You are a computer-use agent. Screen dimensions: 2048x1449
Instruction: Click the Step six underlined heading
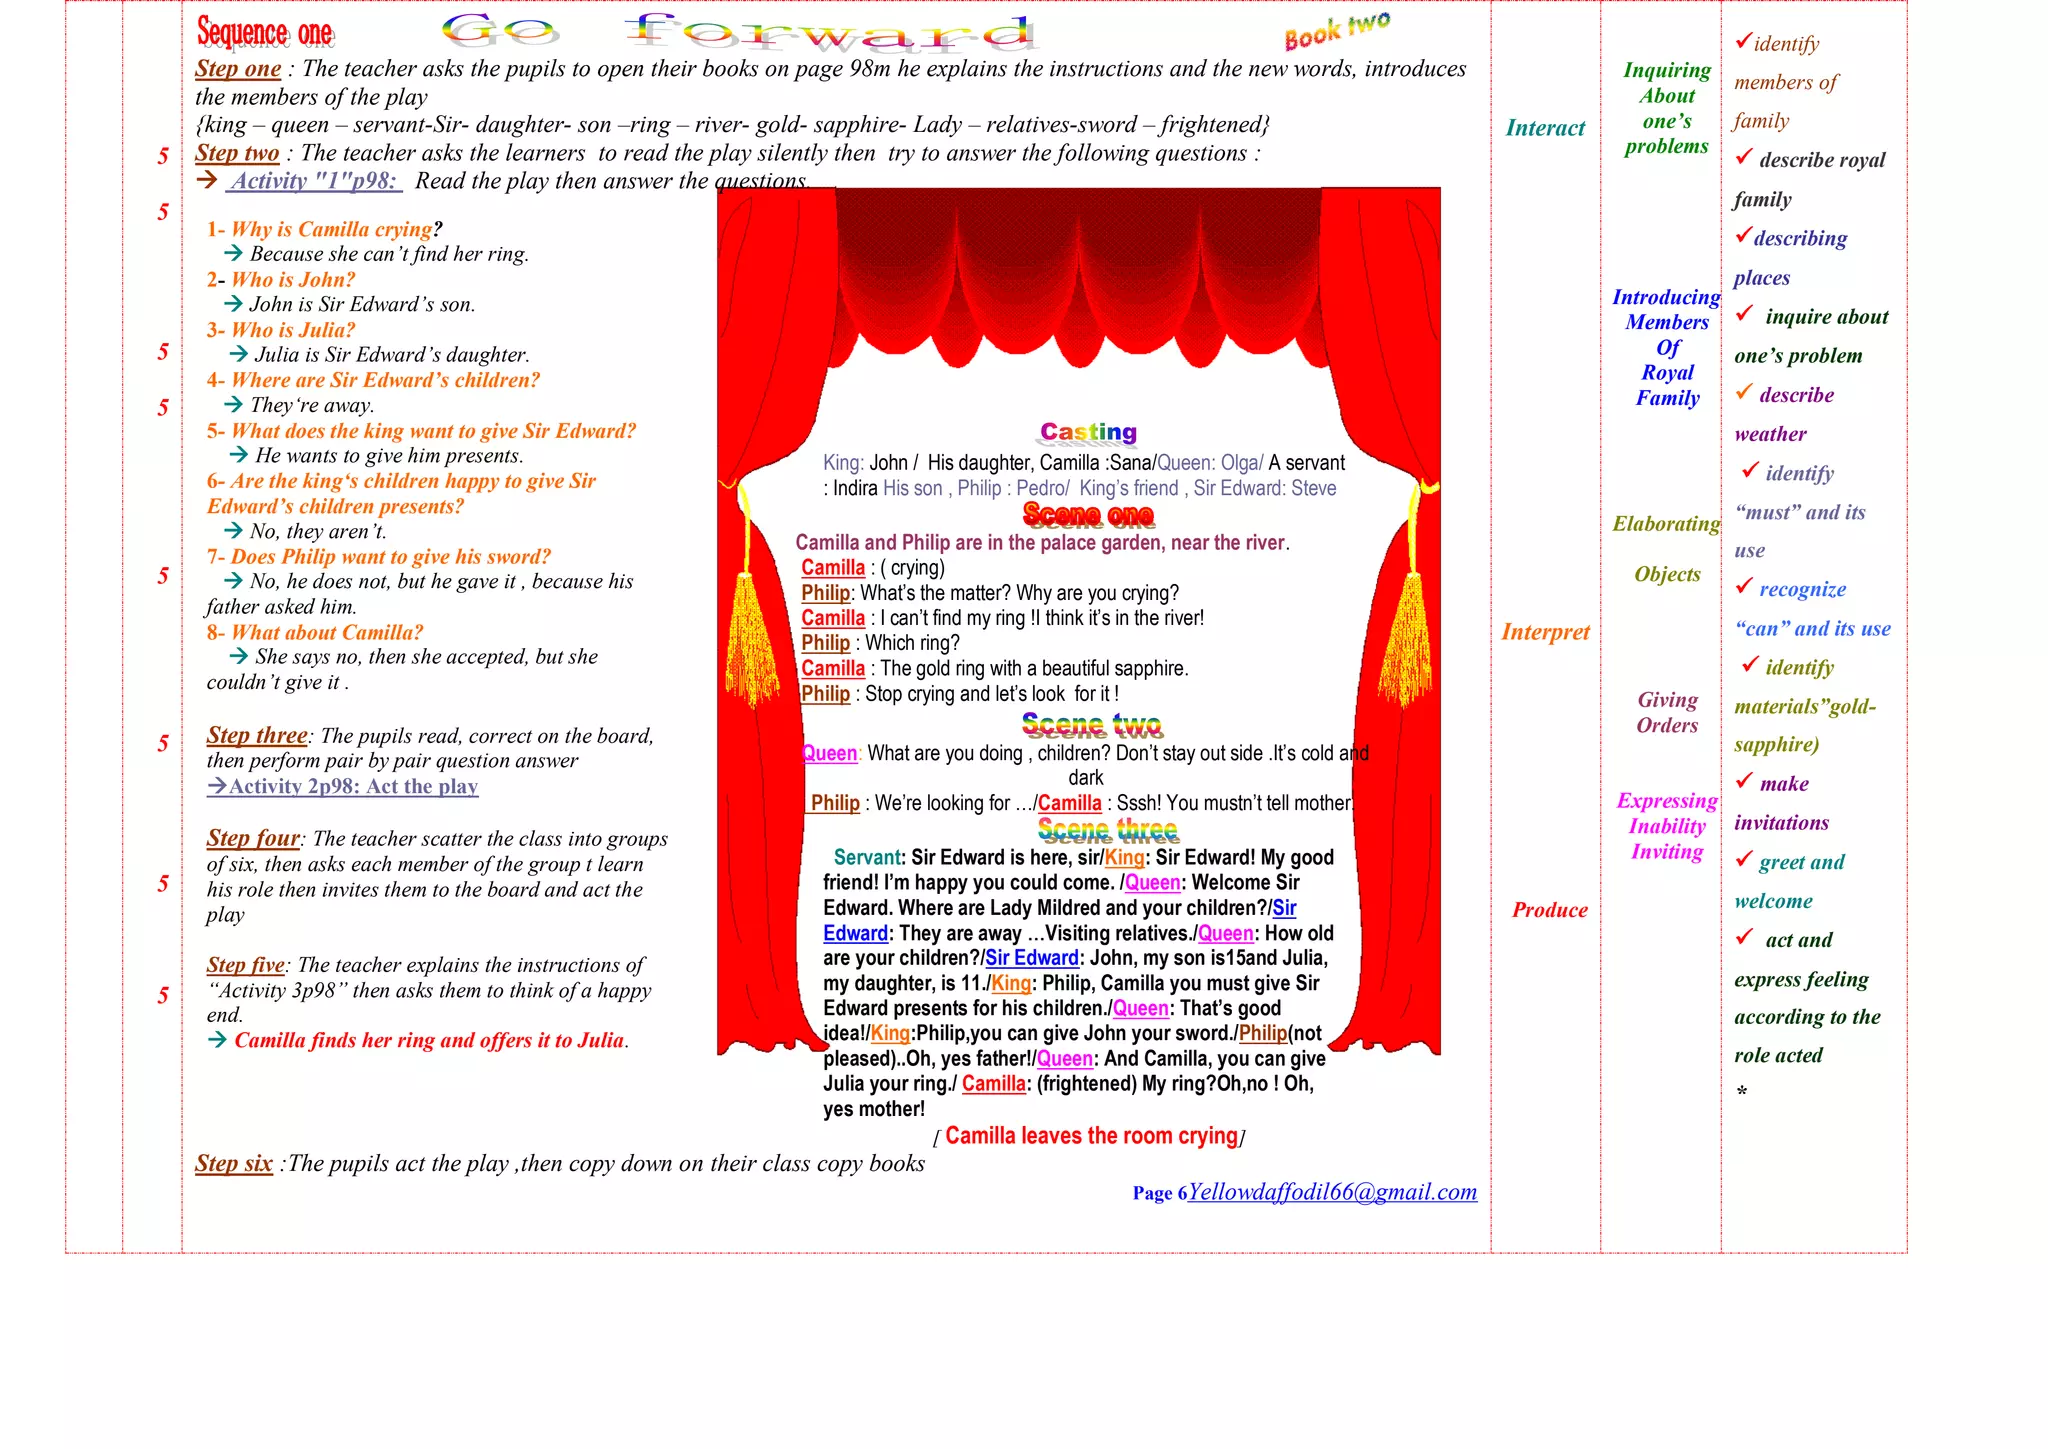[x=234, y=1163]
